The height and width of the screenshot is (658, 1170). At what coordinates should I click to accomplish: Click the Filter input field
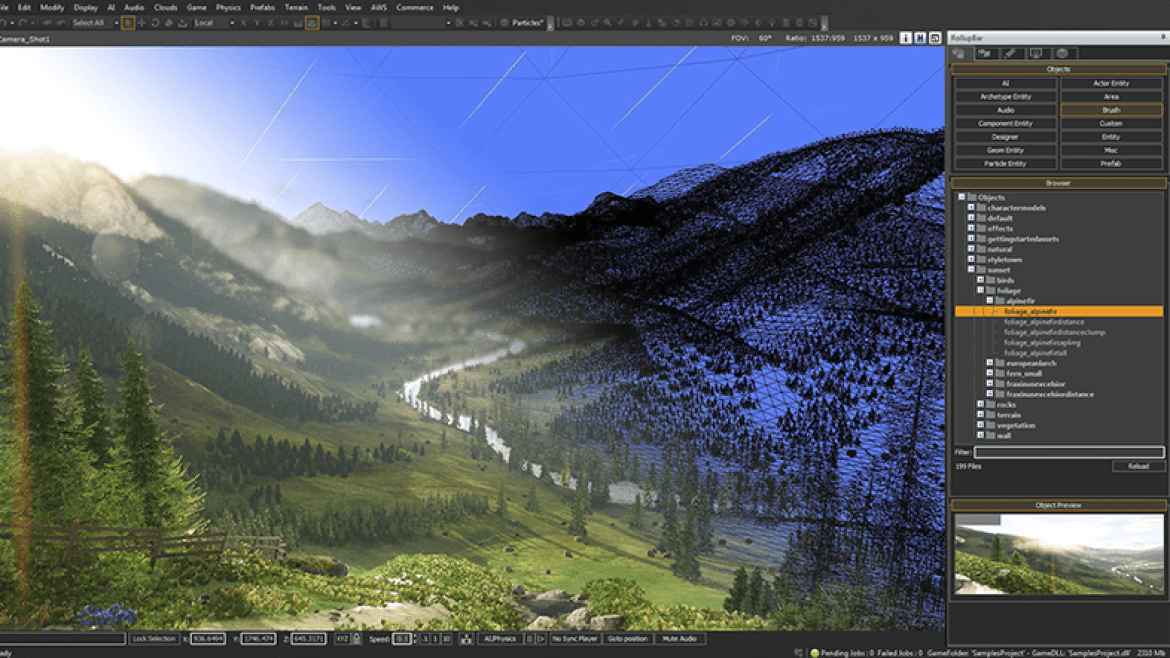(1069, 452)
